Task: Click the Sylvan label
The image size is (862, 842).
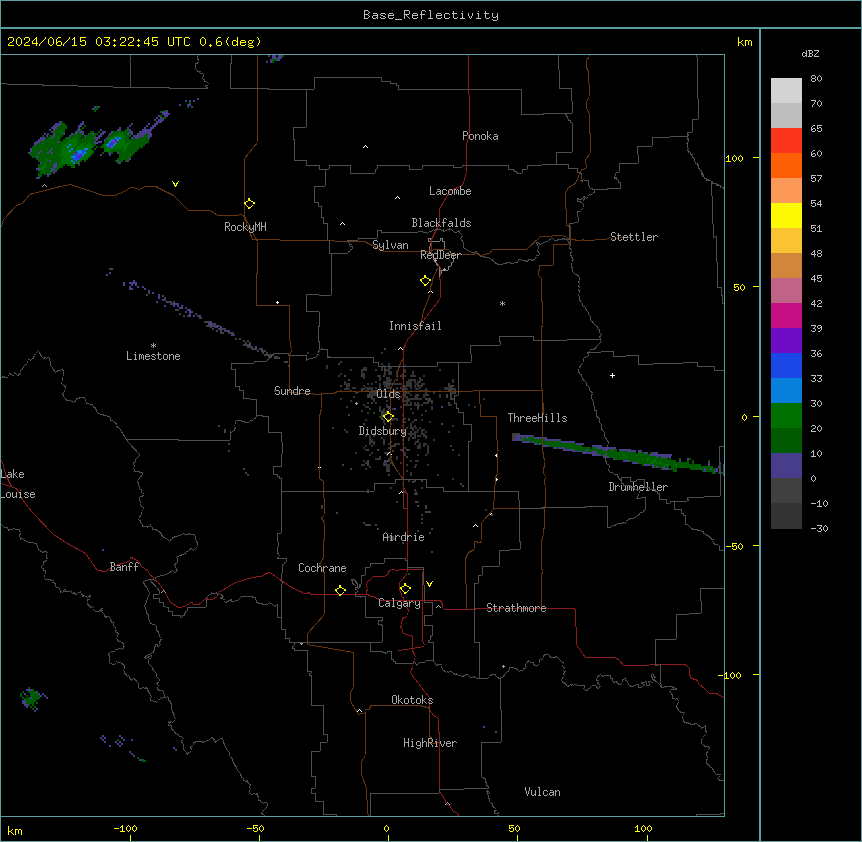Action: click(x=390, y=245)
